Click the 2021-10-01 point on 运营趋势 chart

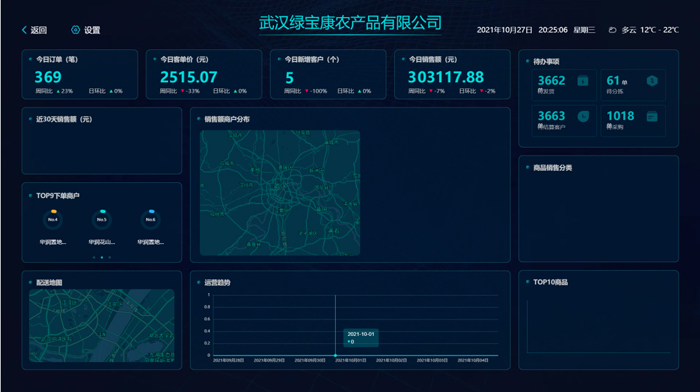coord(335,355)
